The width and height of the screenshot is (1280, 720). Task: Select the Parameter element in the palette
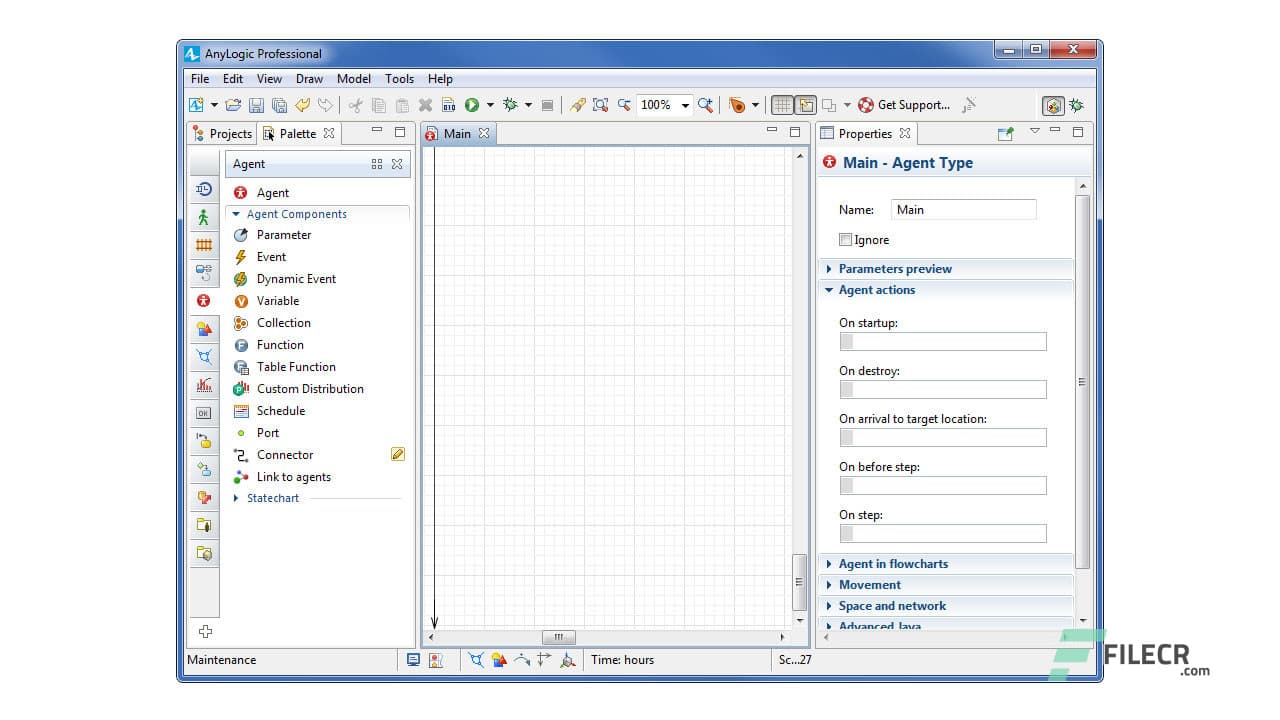(284, 235)
